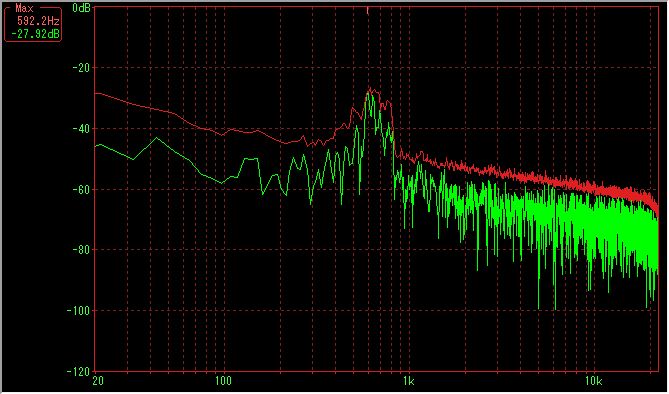
Task: Click the -100 dB axis label
Action: coord(79,311)
